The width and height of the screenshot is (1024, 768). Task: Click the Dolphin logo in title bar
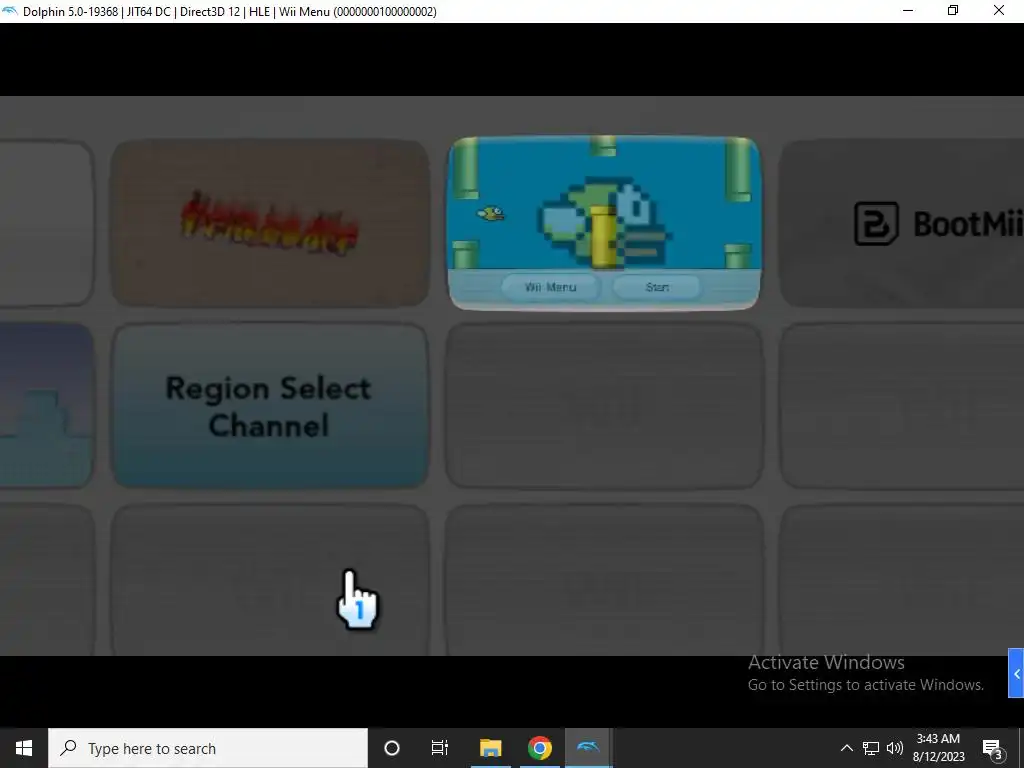(x=10, y=11)
